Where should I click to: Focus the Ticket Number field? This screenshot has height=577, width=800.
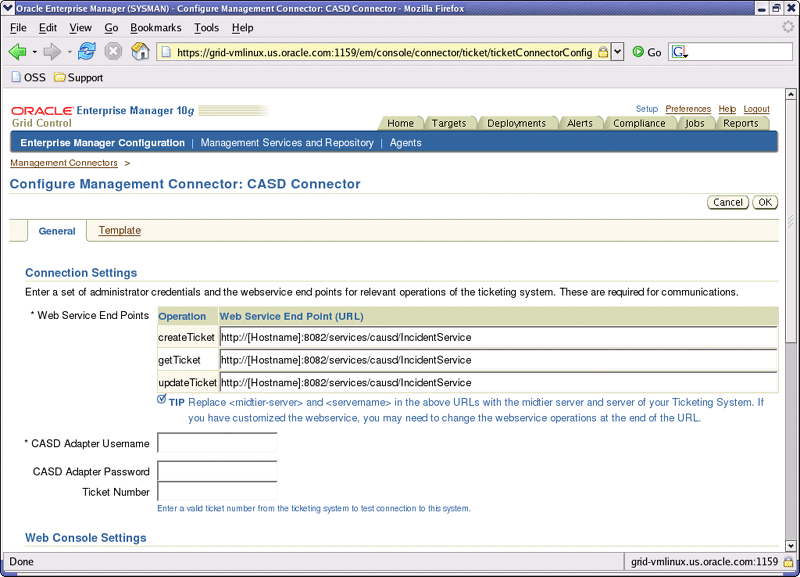[217, 491]
